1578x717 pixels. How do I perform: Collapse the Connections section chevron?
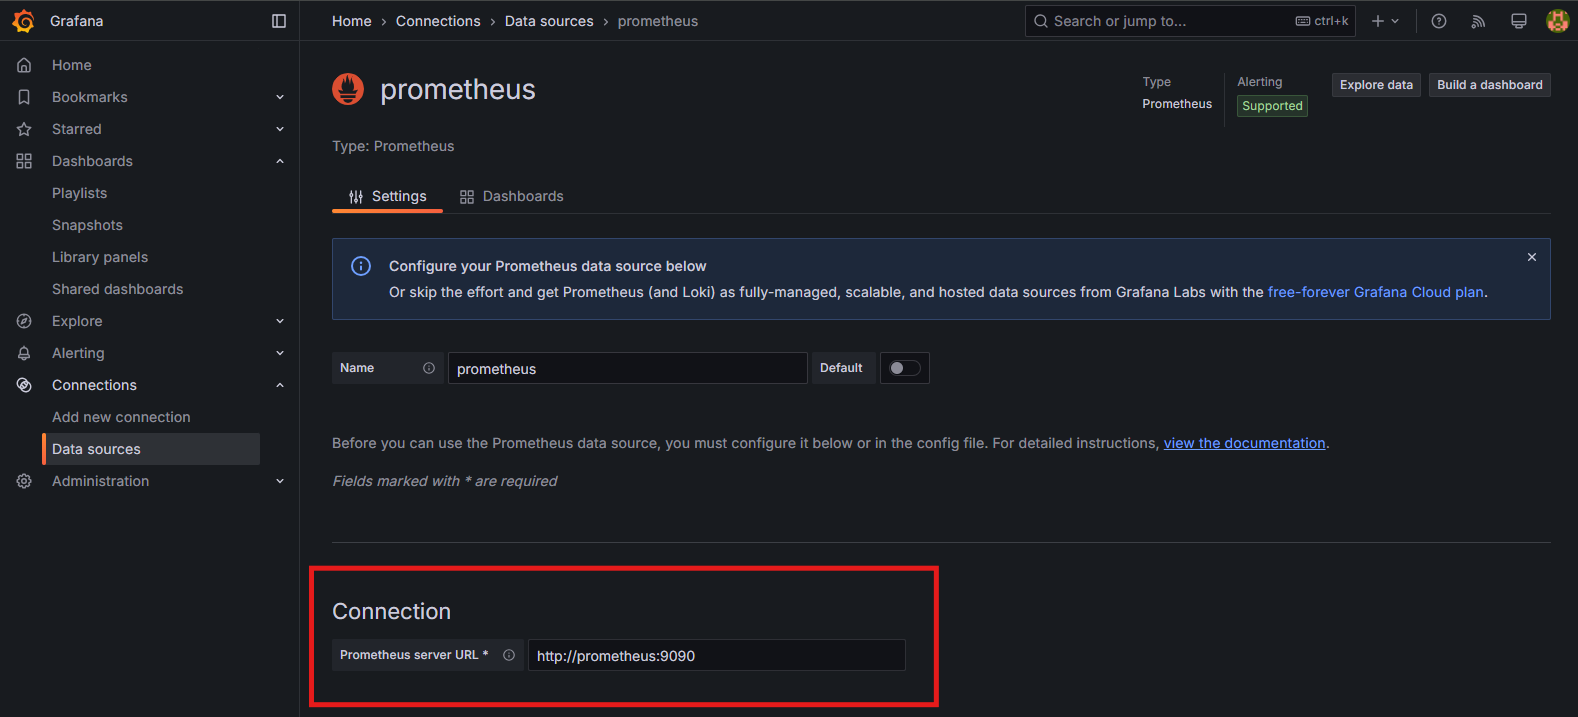click(x=280, y=385)
